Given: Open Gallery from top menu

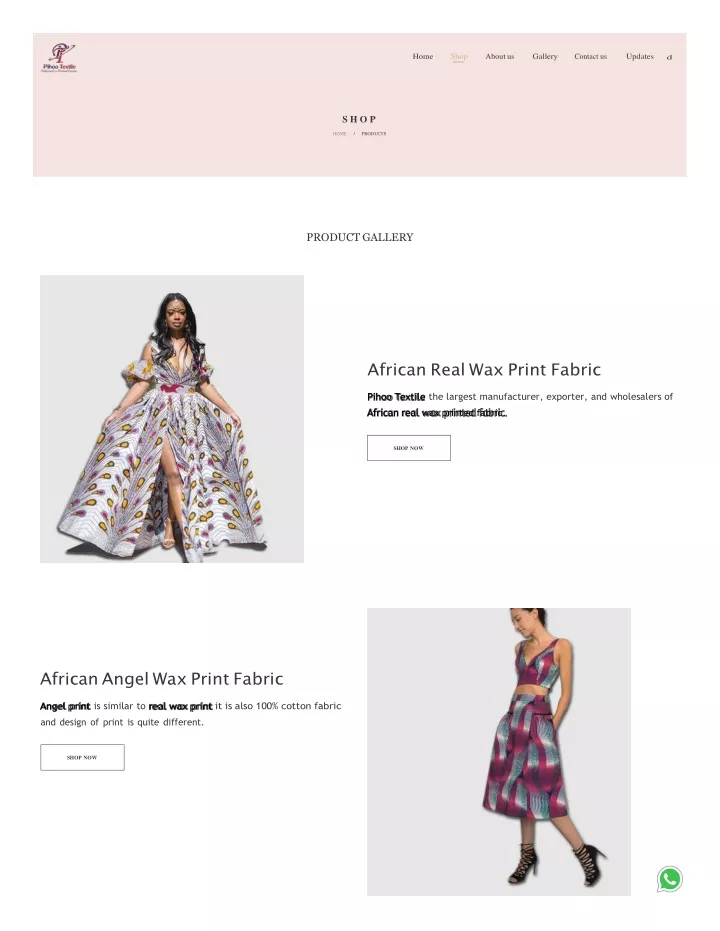Looking at the screenshot, I should (544, 56).
